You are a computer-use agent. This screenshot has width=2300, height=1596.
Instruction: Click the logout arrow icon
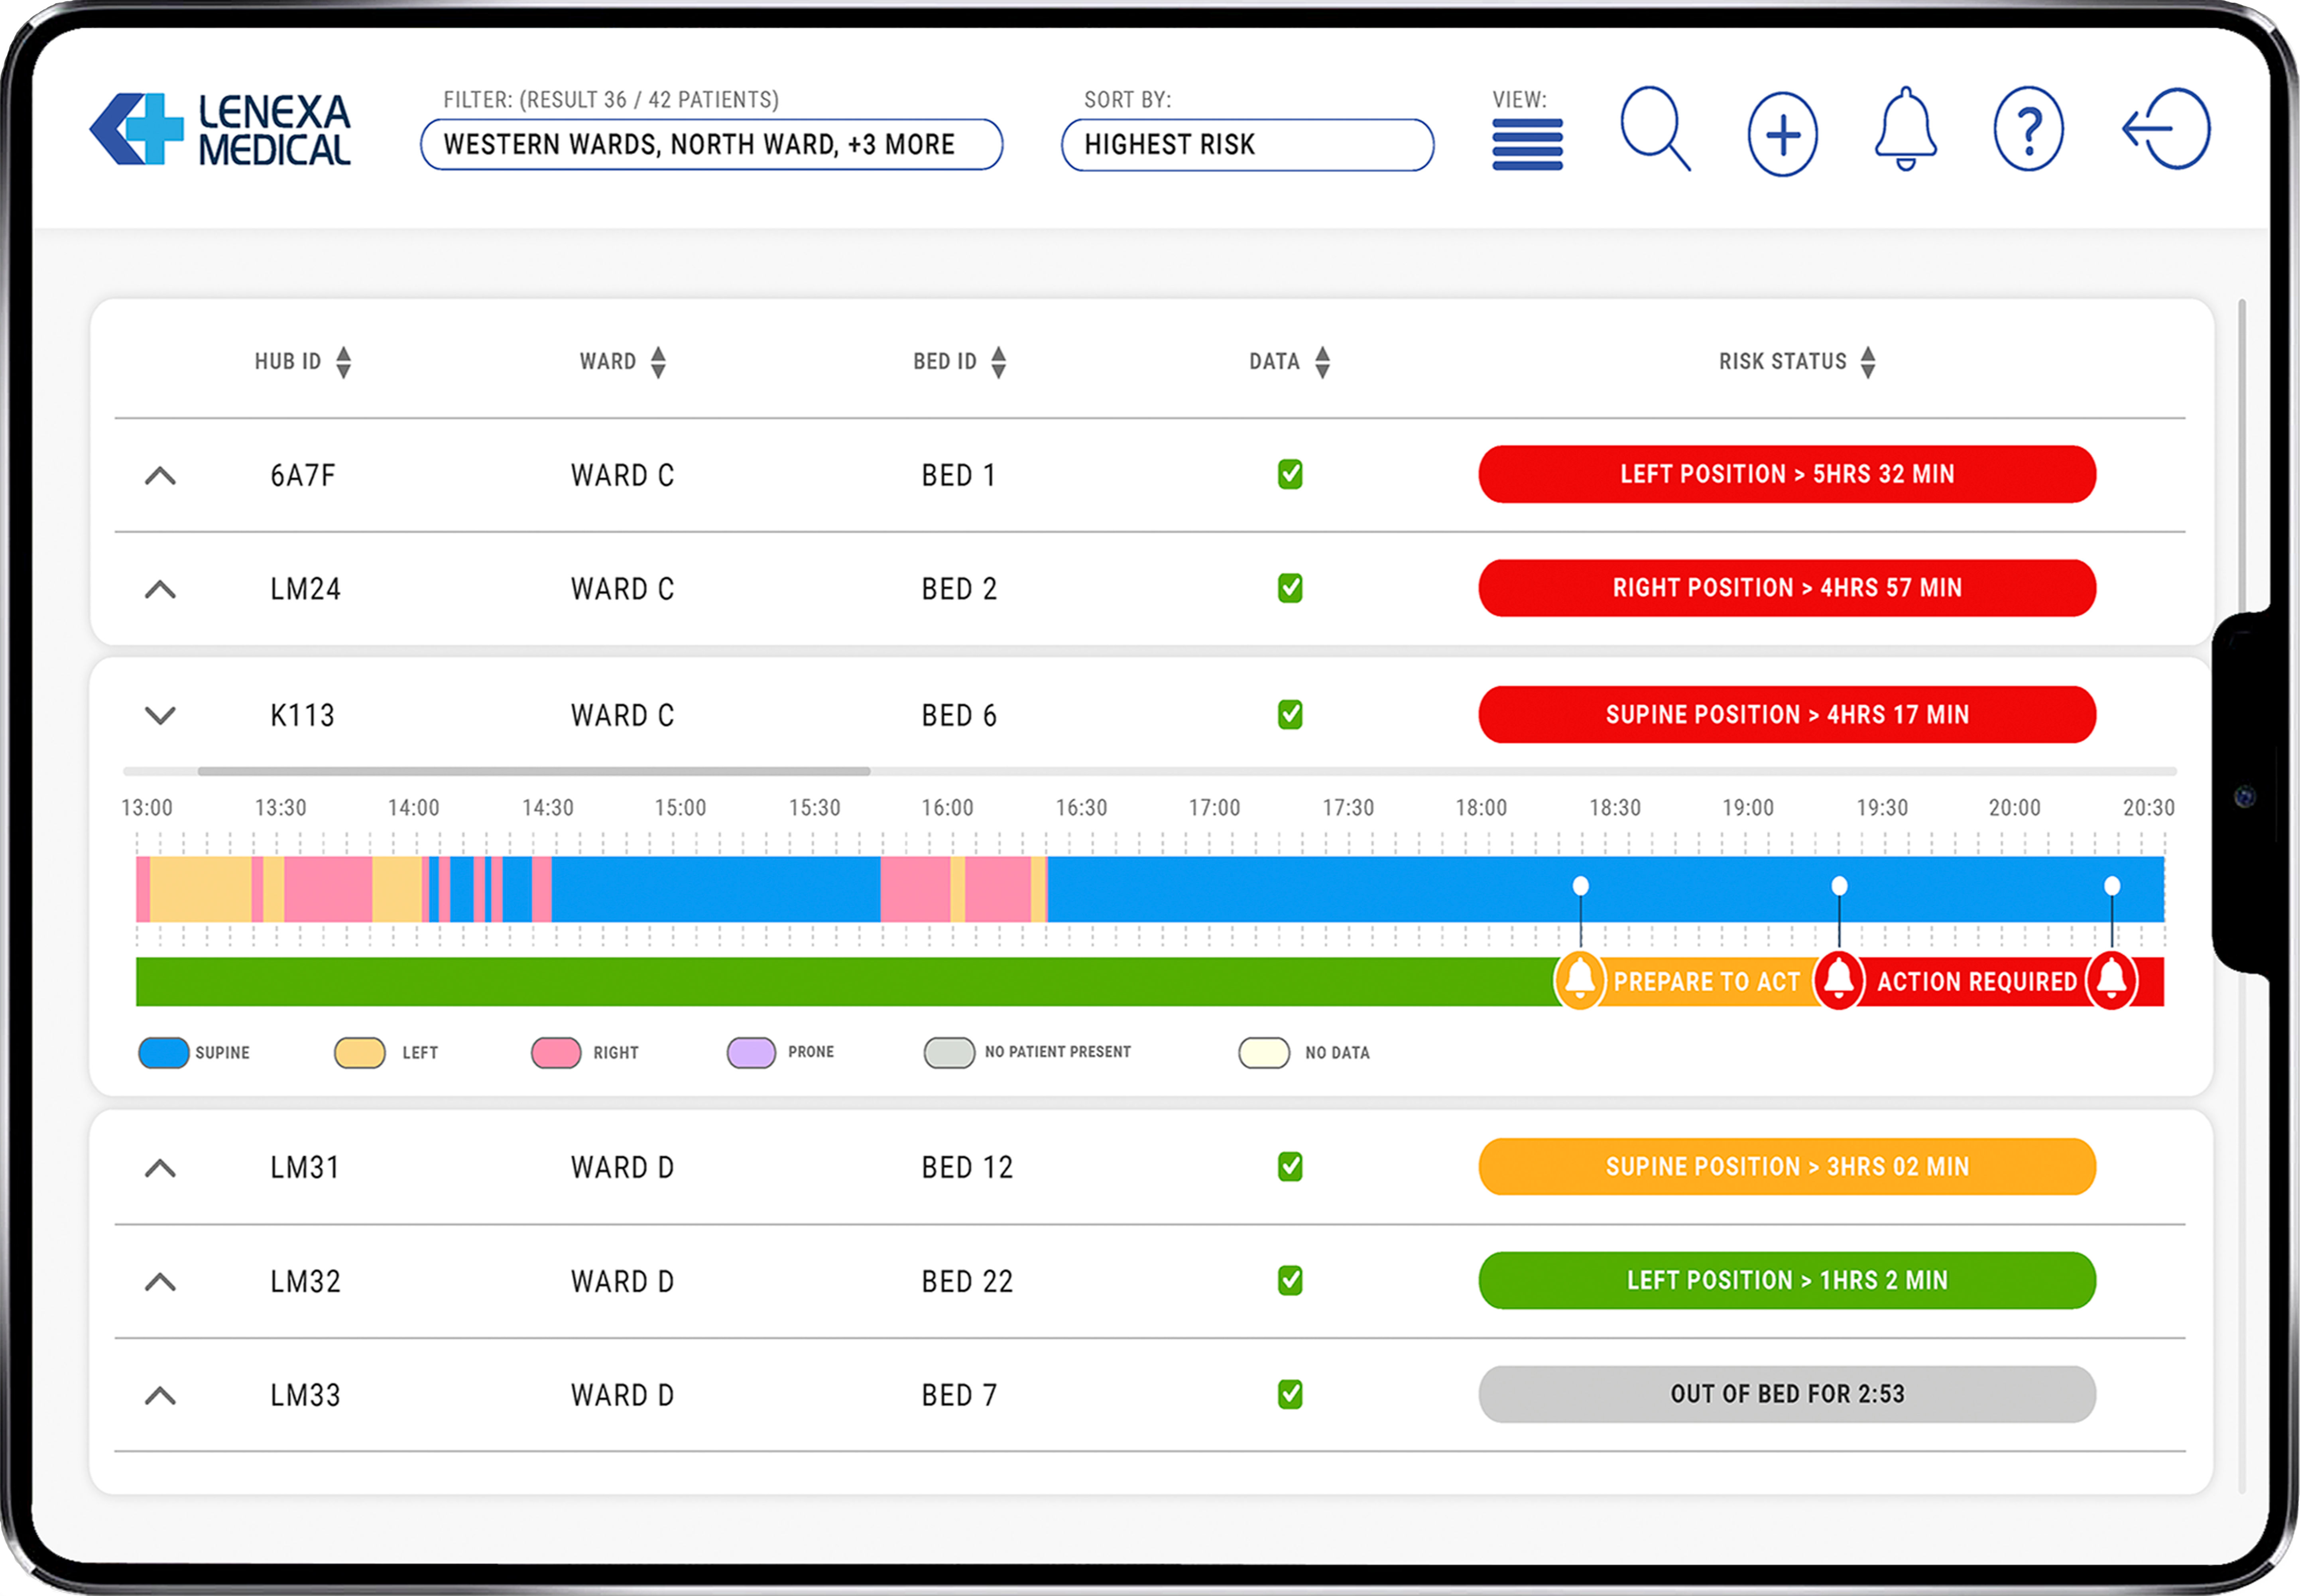[x=2166, y=129]
